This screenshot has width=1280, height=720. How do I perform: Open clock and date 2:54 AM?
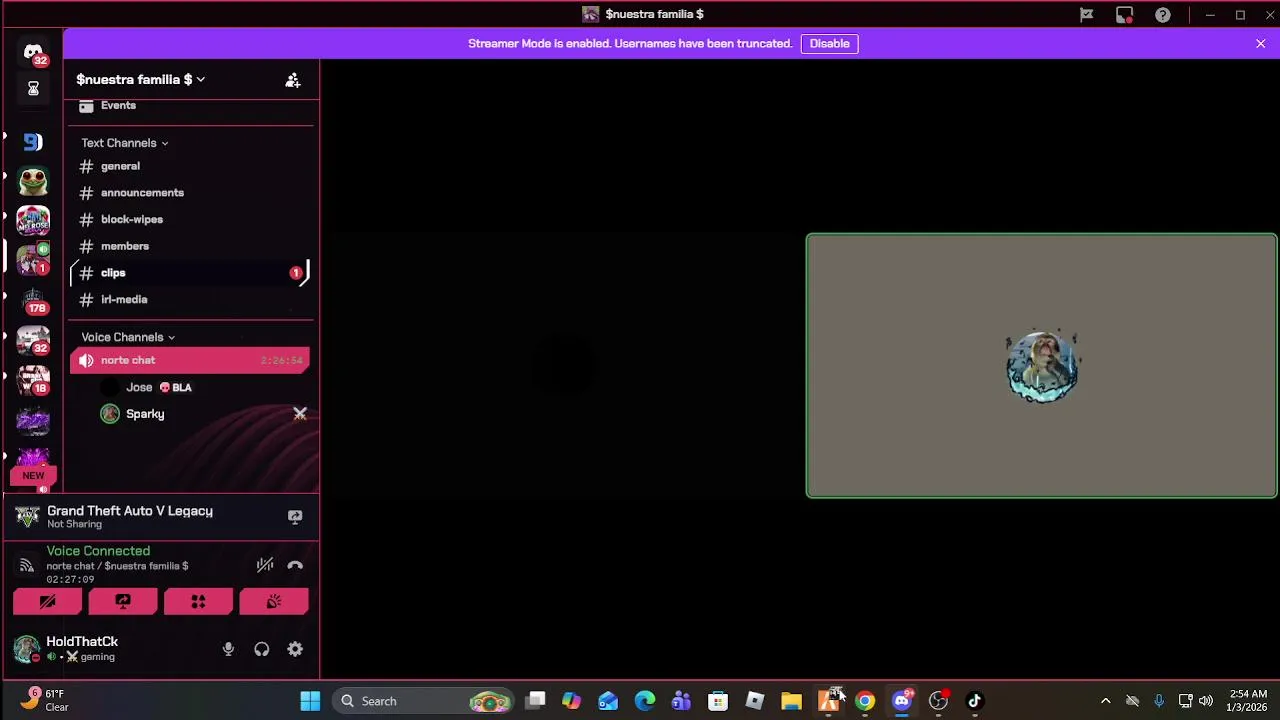click(1248, 700)
